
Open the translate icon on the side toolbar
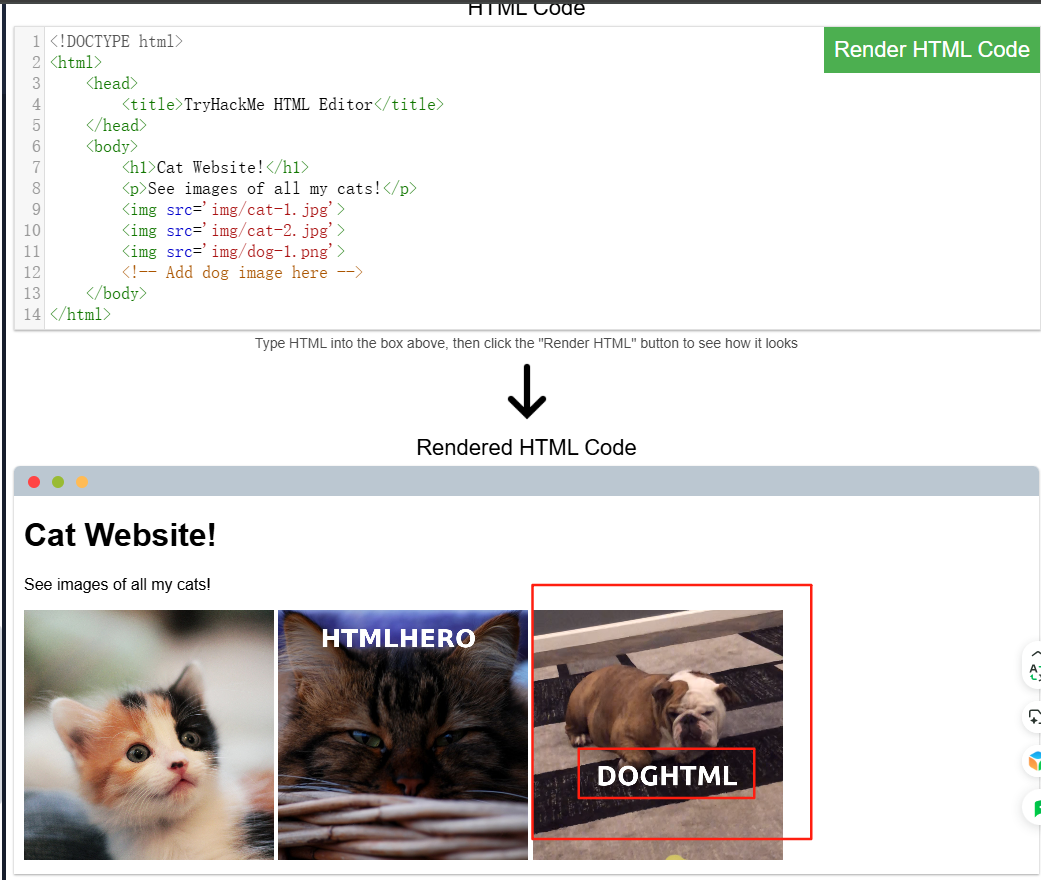click(1034, 671)
